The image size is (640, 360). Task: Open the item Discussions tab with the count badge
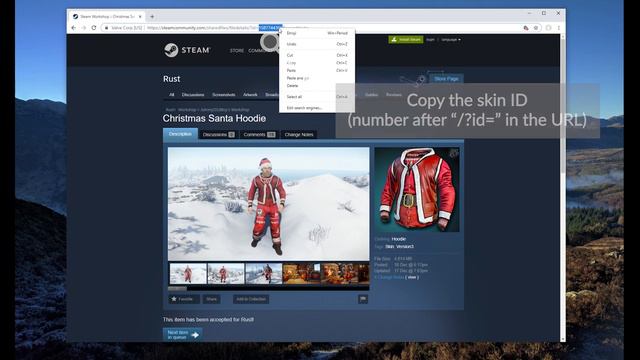218,135
